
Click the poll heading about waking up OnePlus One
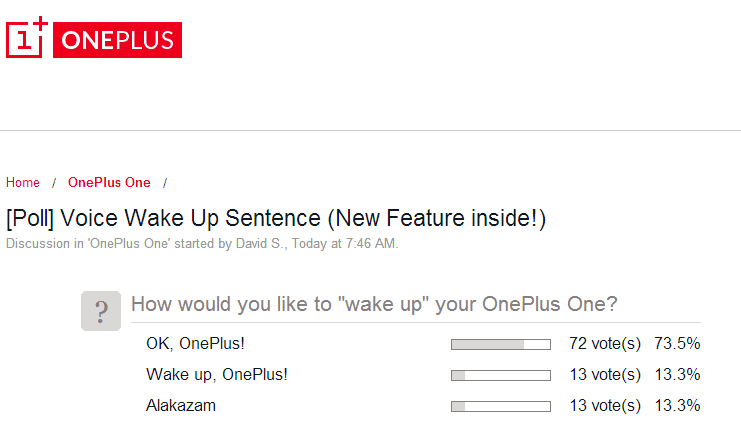(x=374, y=304)
